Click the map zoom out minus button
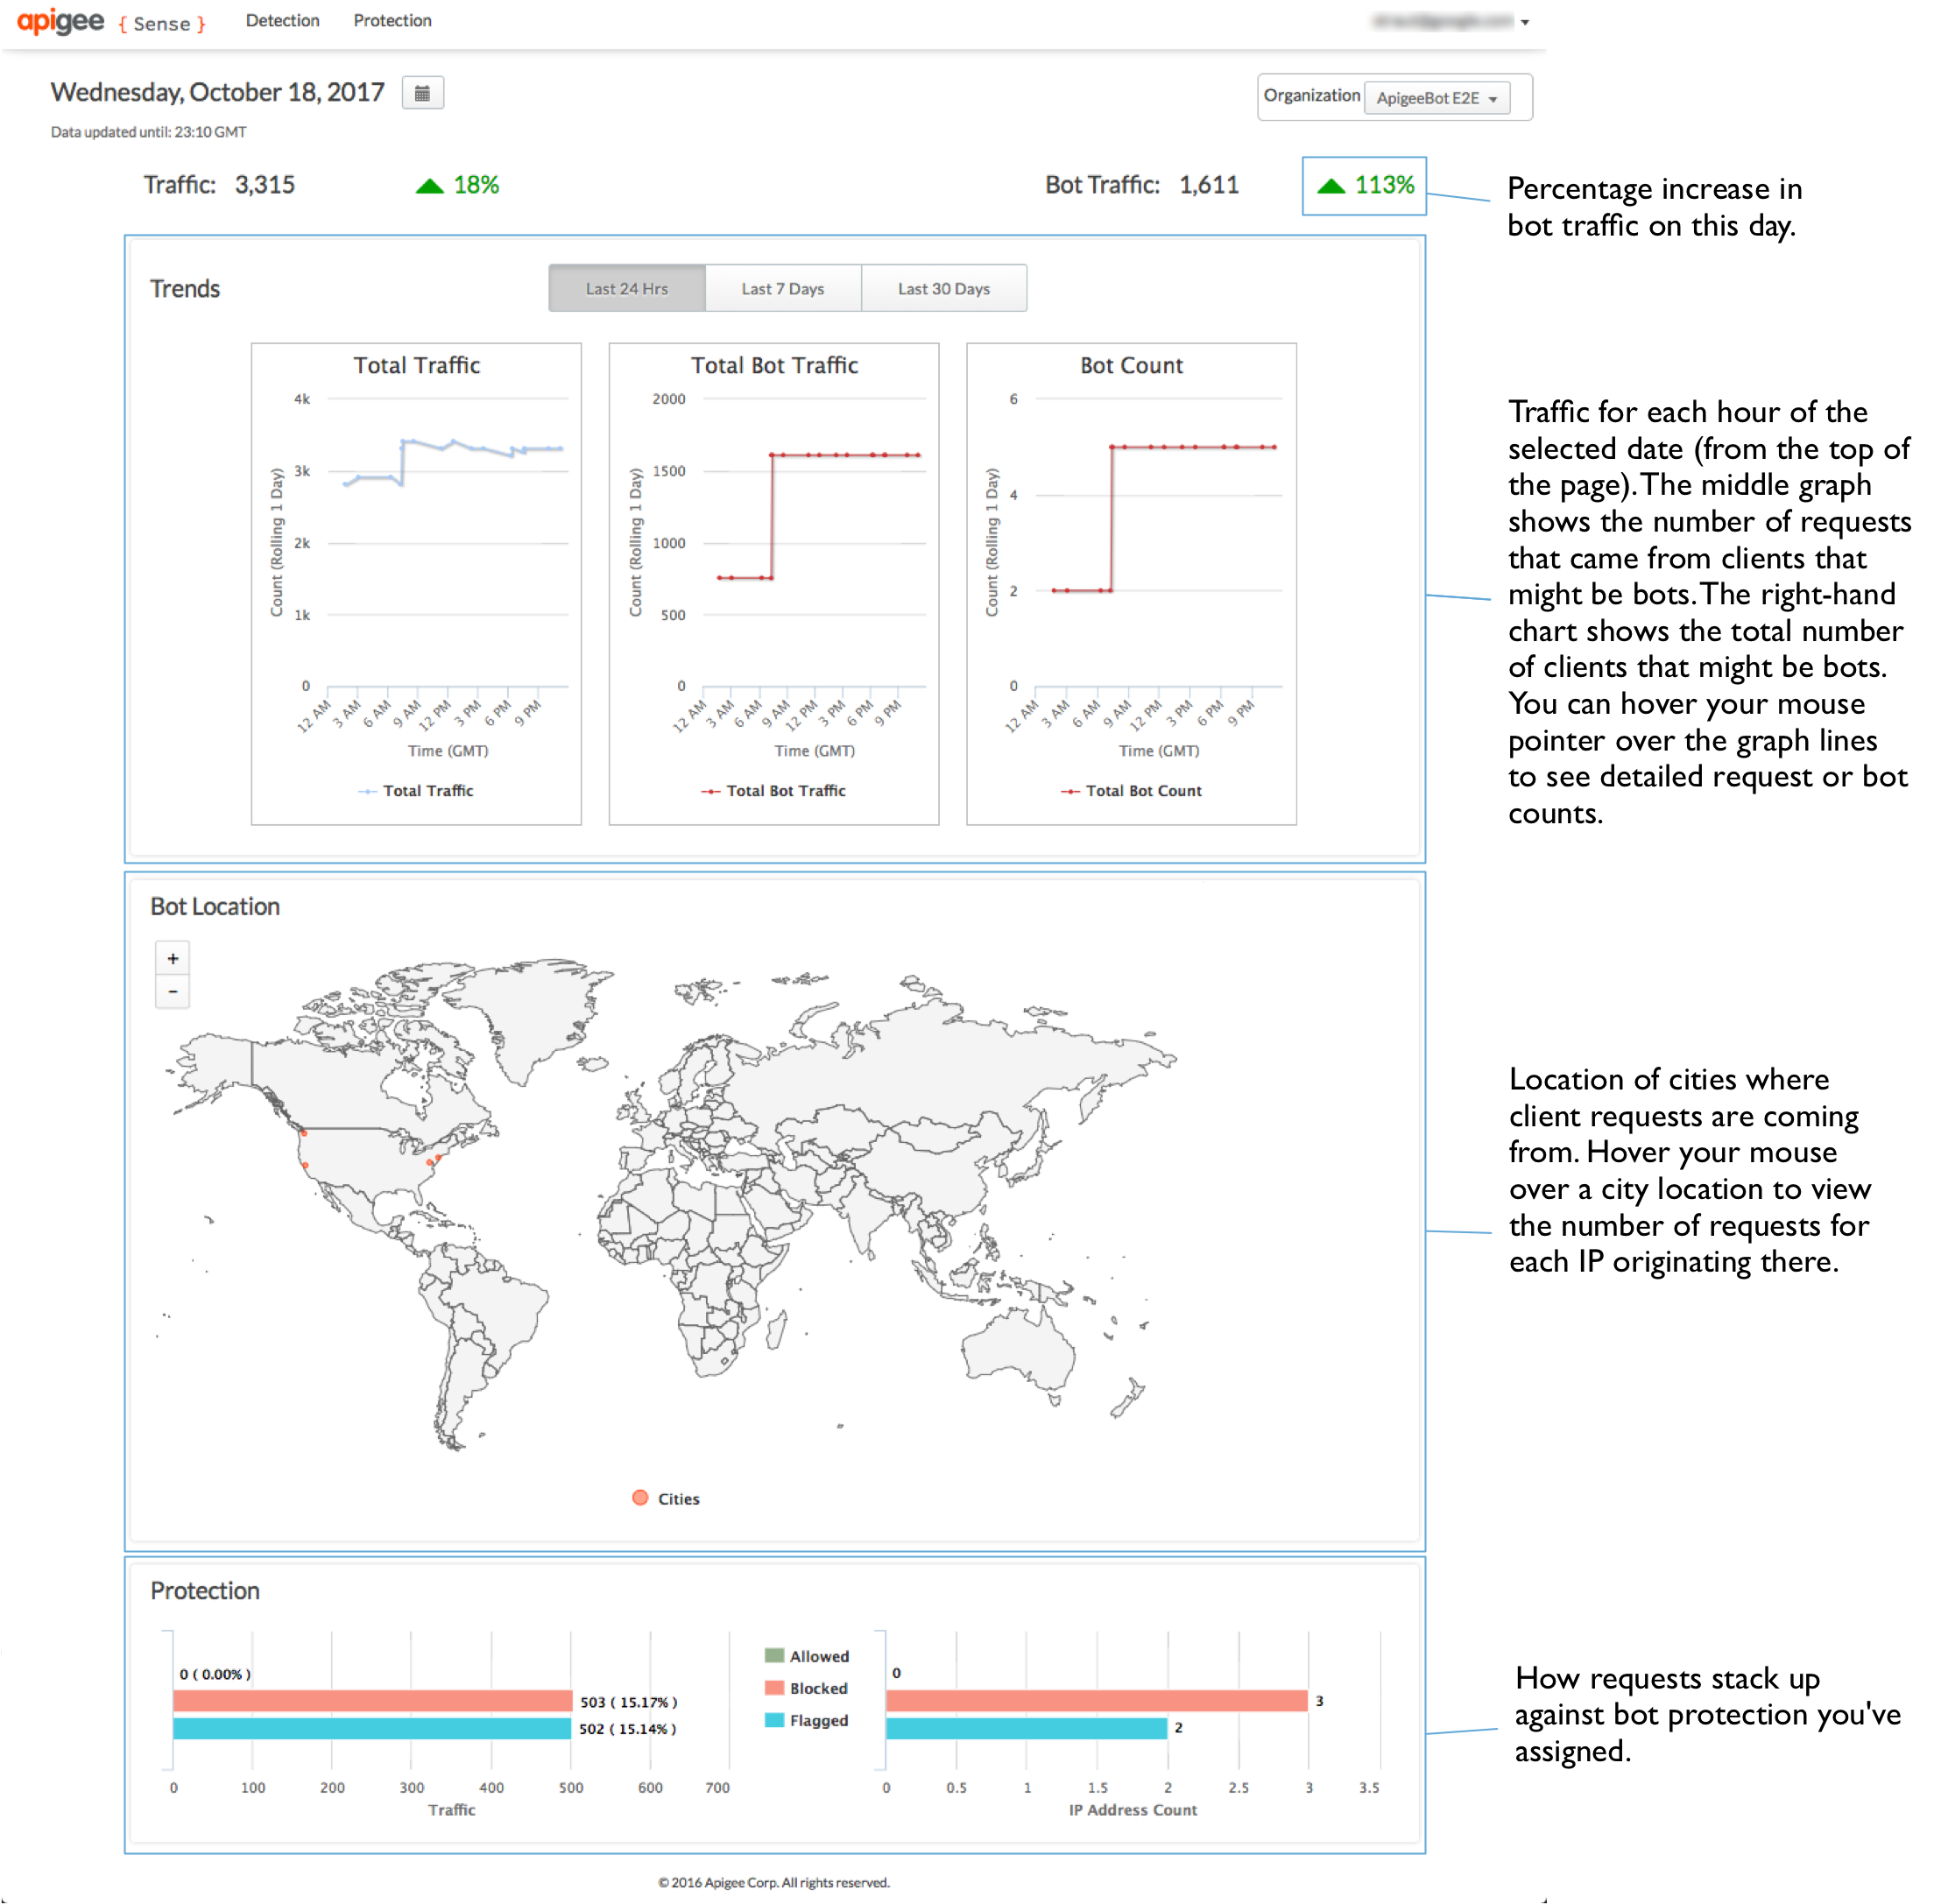This screenshot has width=1934, height=1904. pyautogui.click(x=173, y=991)
